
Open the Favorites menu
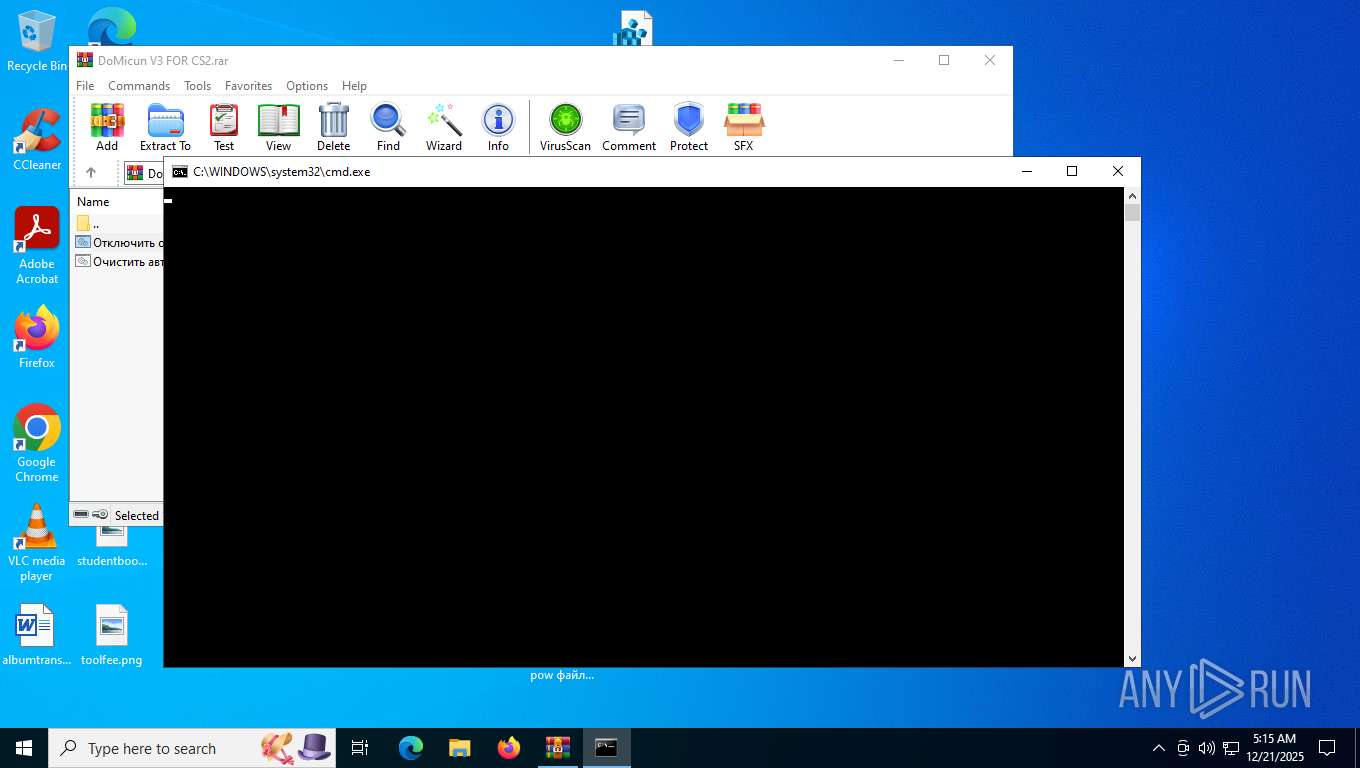click(248, 86)
